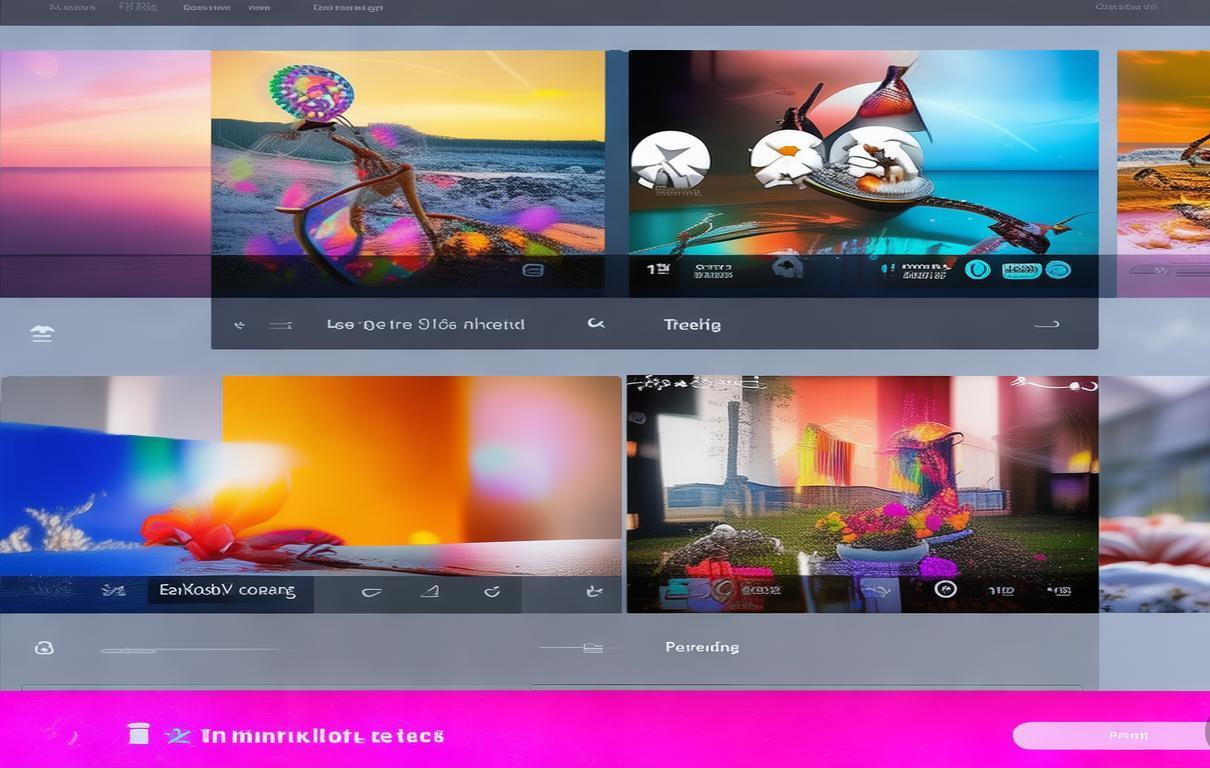Screen dimensions: 1210x768
Task: Open the orange and blue flower thumbnail
Action: click(x=310, y=494)
